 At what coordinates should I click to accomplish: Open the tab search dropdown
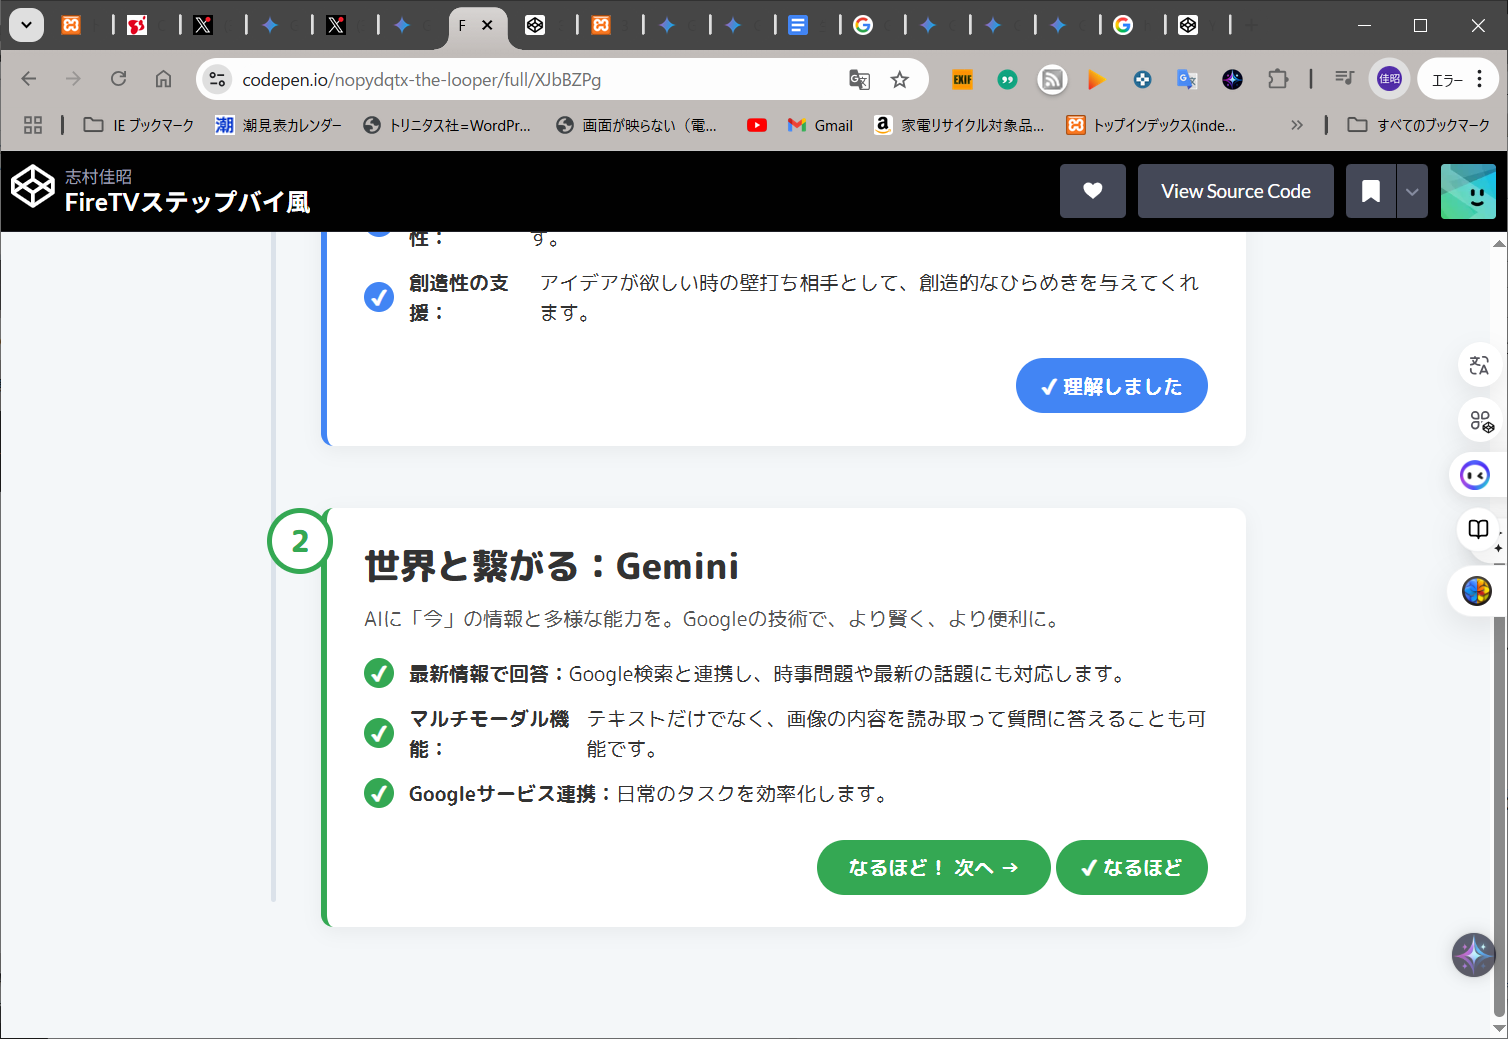click(27, 25)
